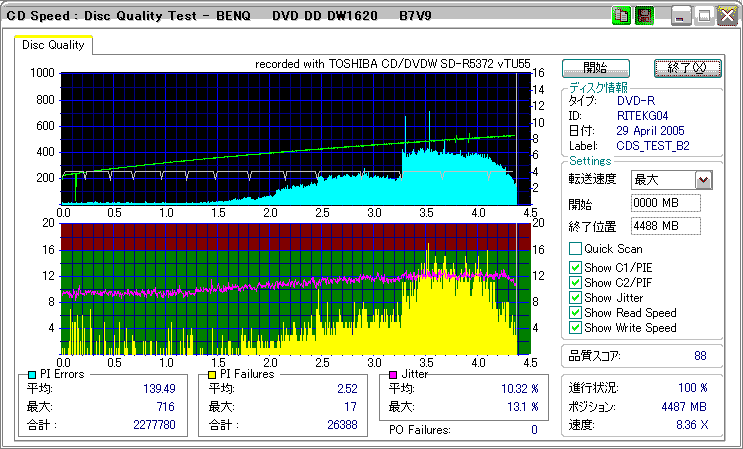This screenshot has height=449, width=743.
Task: Click the cyan PI Errors legend square
Action: coord(32,374)
